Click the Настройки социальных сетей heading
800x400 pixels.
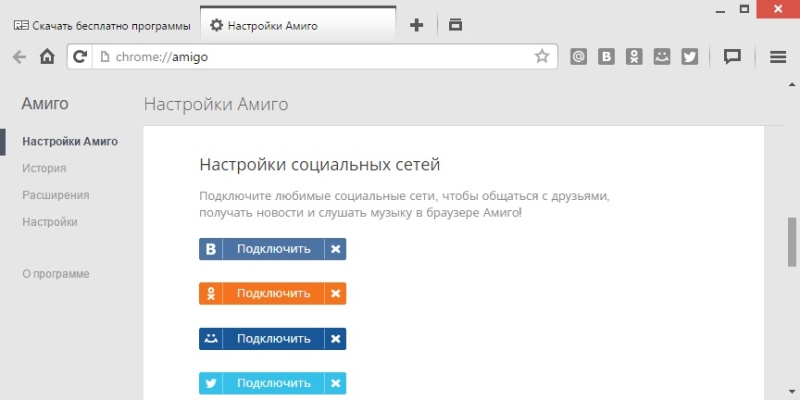pyautogui.click(x=319, y=165)
